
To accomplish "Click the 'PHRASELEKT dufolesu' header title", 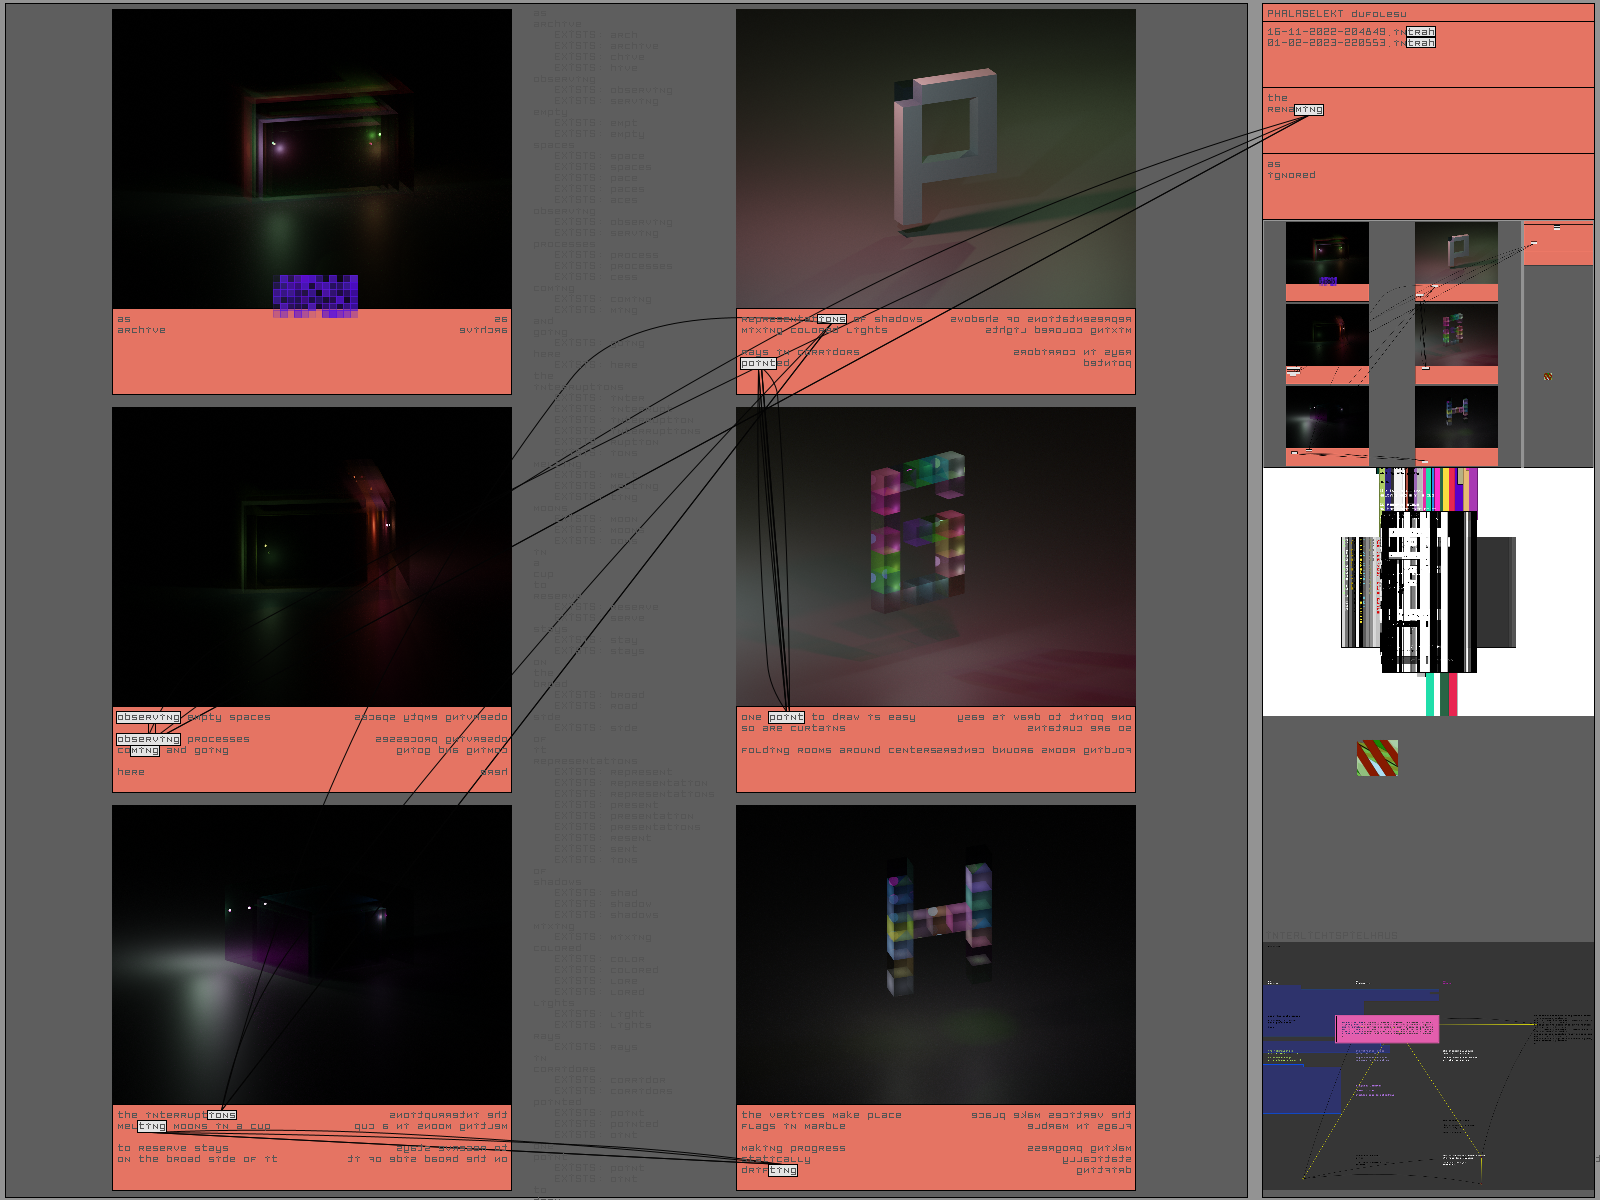I will [x=1336, y=14].
